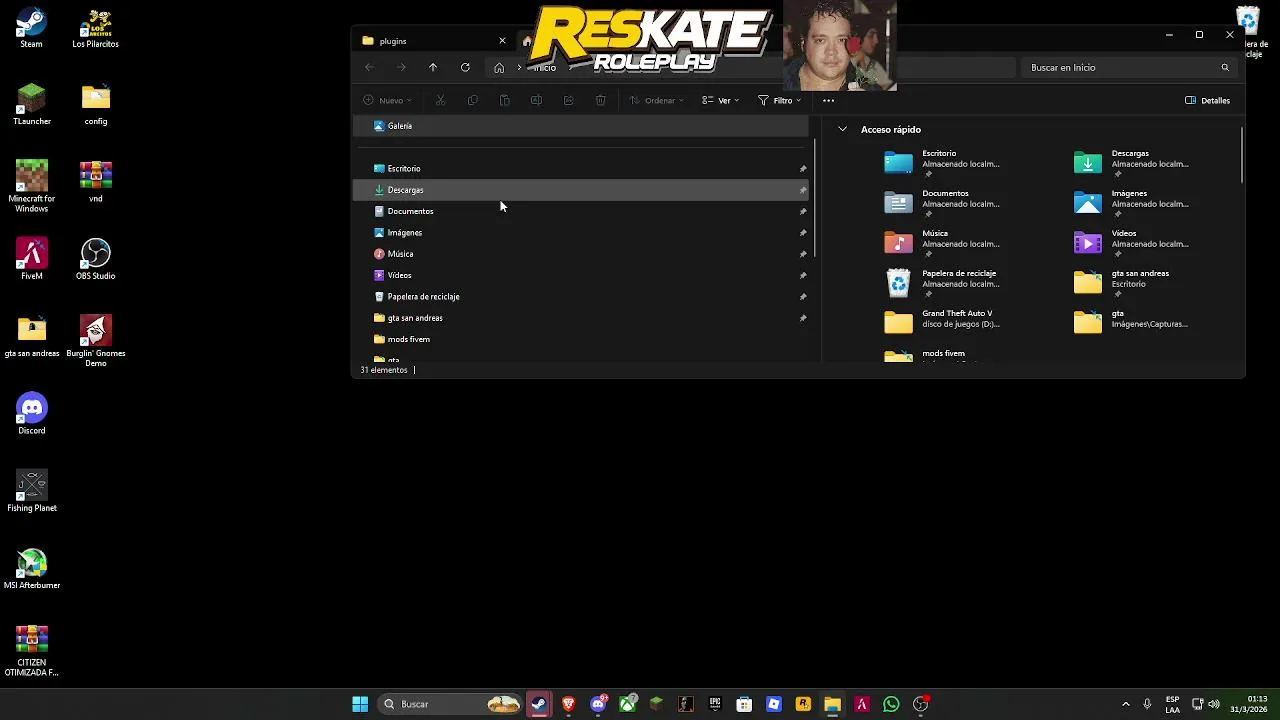Open Documentos folder in Acceso rápido
Viewport: 1280px width, 720px height.
942,202
